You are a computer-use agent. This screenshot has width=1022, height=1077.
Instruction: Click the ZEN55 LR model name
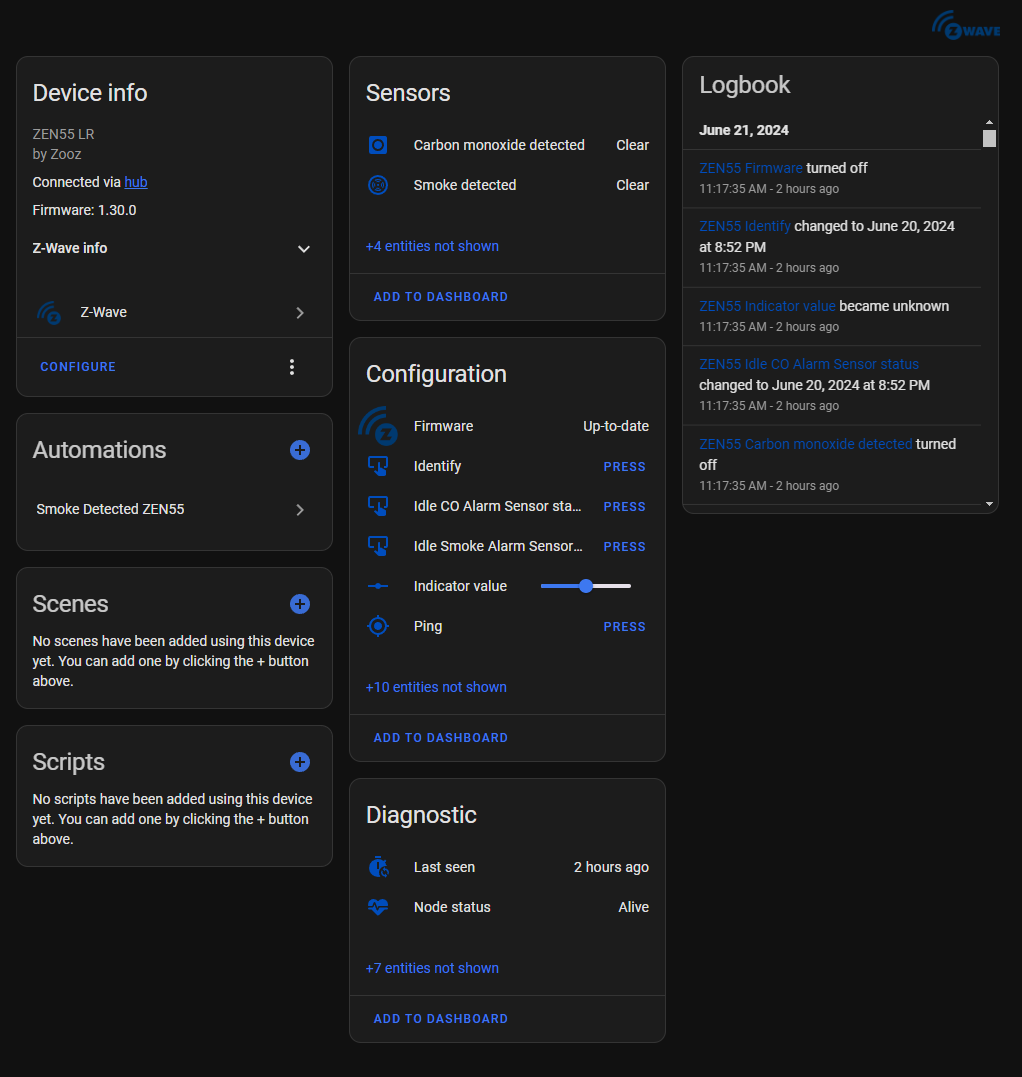pyautogui.click(x=63, y=134)
